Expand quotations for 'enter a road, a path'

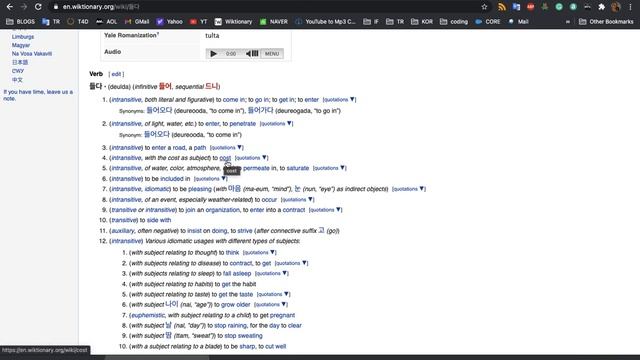226,148
